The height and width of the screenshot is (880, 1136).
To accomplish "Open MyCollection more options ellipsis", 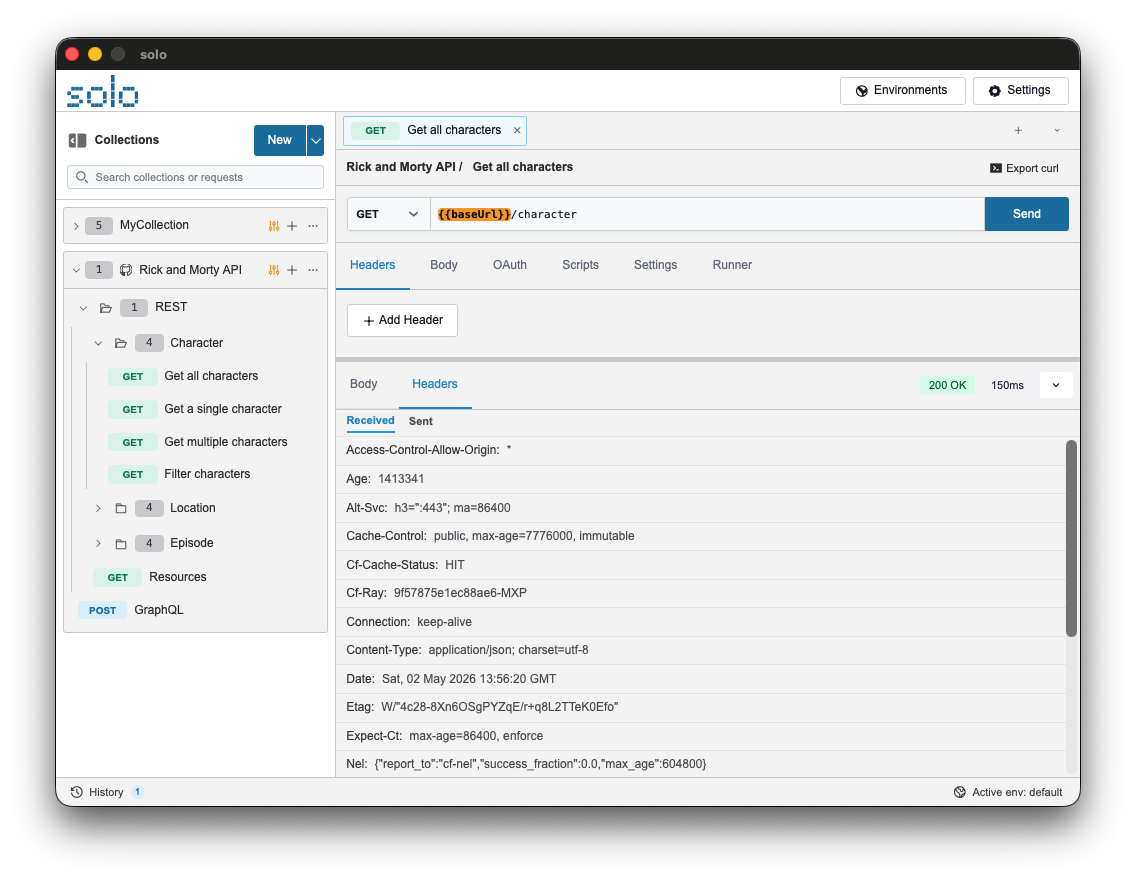I will [x=313, y=226].
